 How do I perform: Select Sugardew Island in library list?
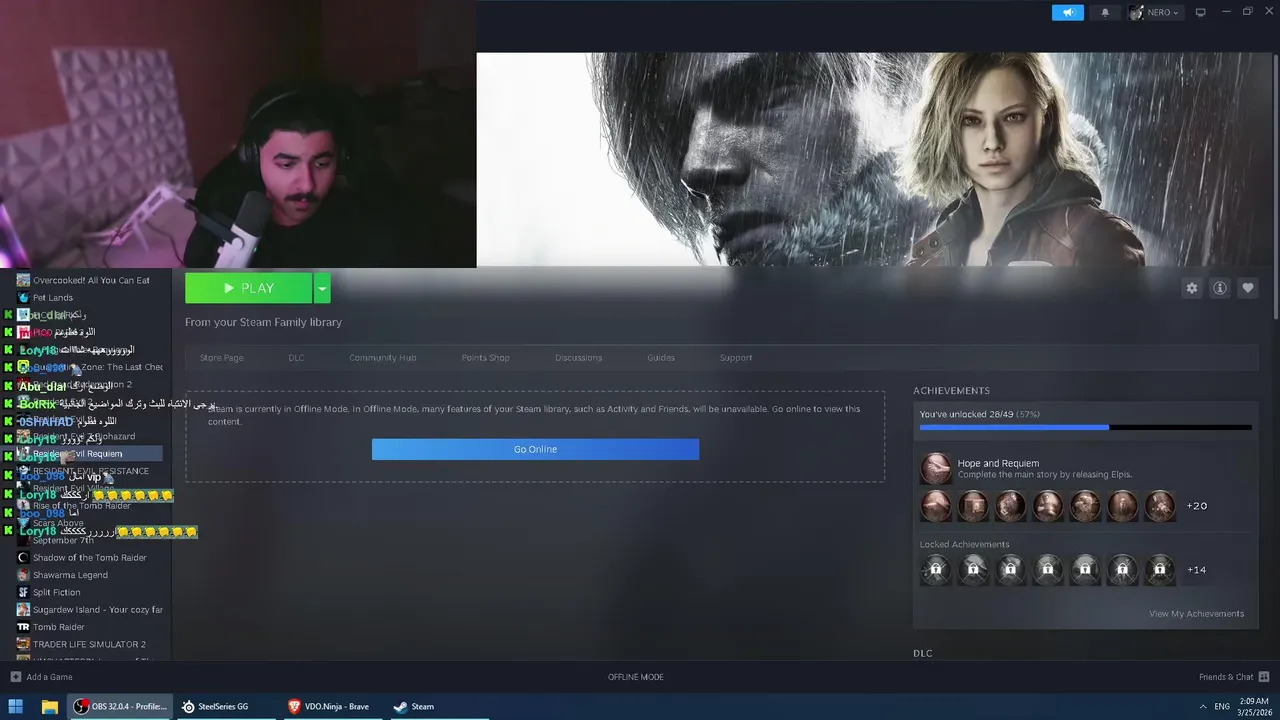(97, 610)
